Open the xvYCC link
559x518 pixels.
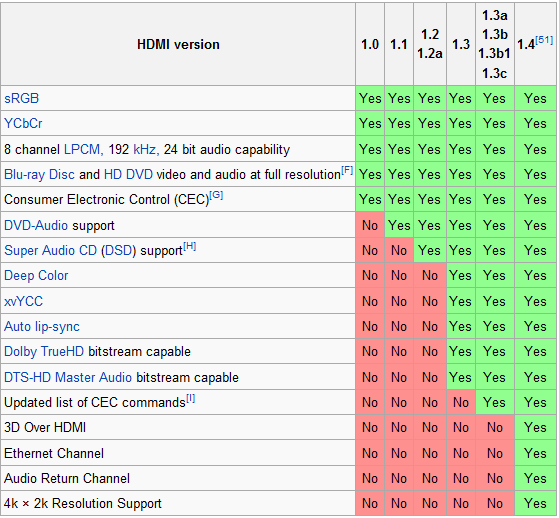coord(24,301)
